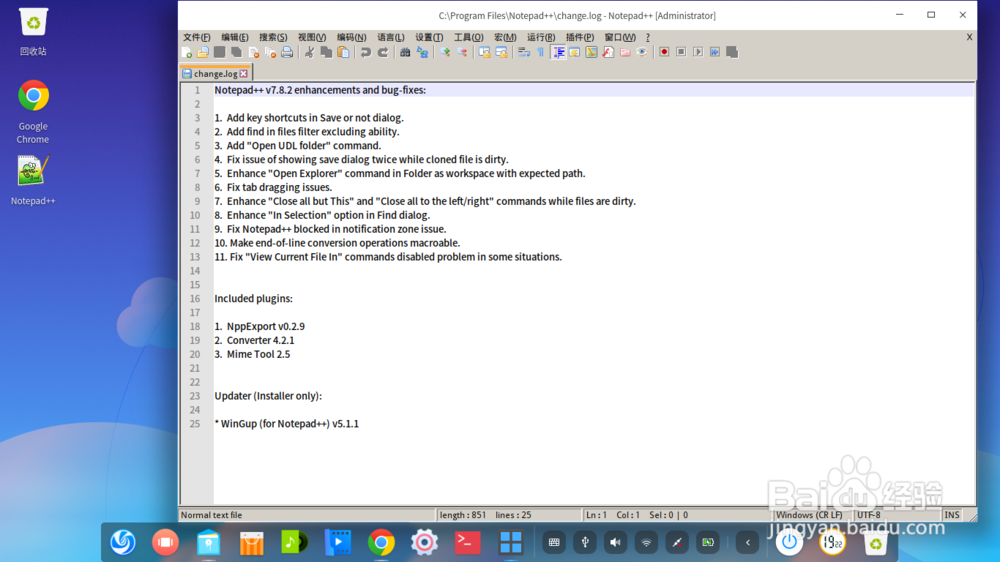The height and width of the screenshot is (562, 1000).
Task: Open the 设置(T) menu
Action: [x=429, y=37]
